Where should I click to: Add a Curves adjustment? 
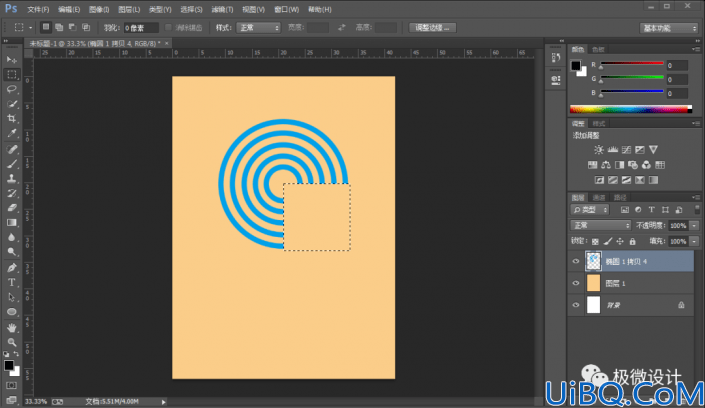pos(626,150)
